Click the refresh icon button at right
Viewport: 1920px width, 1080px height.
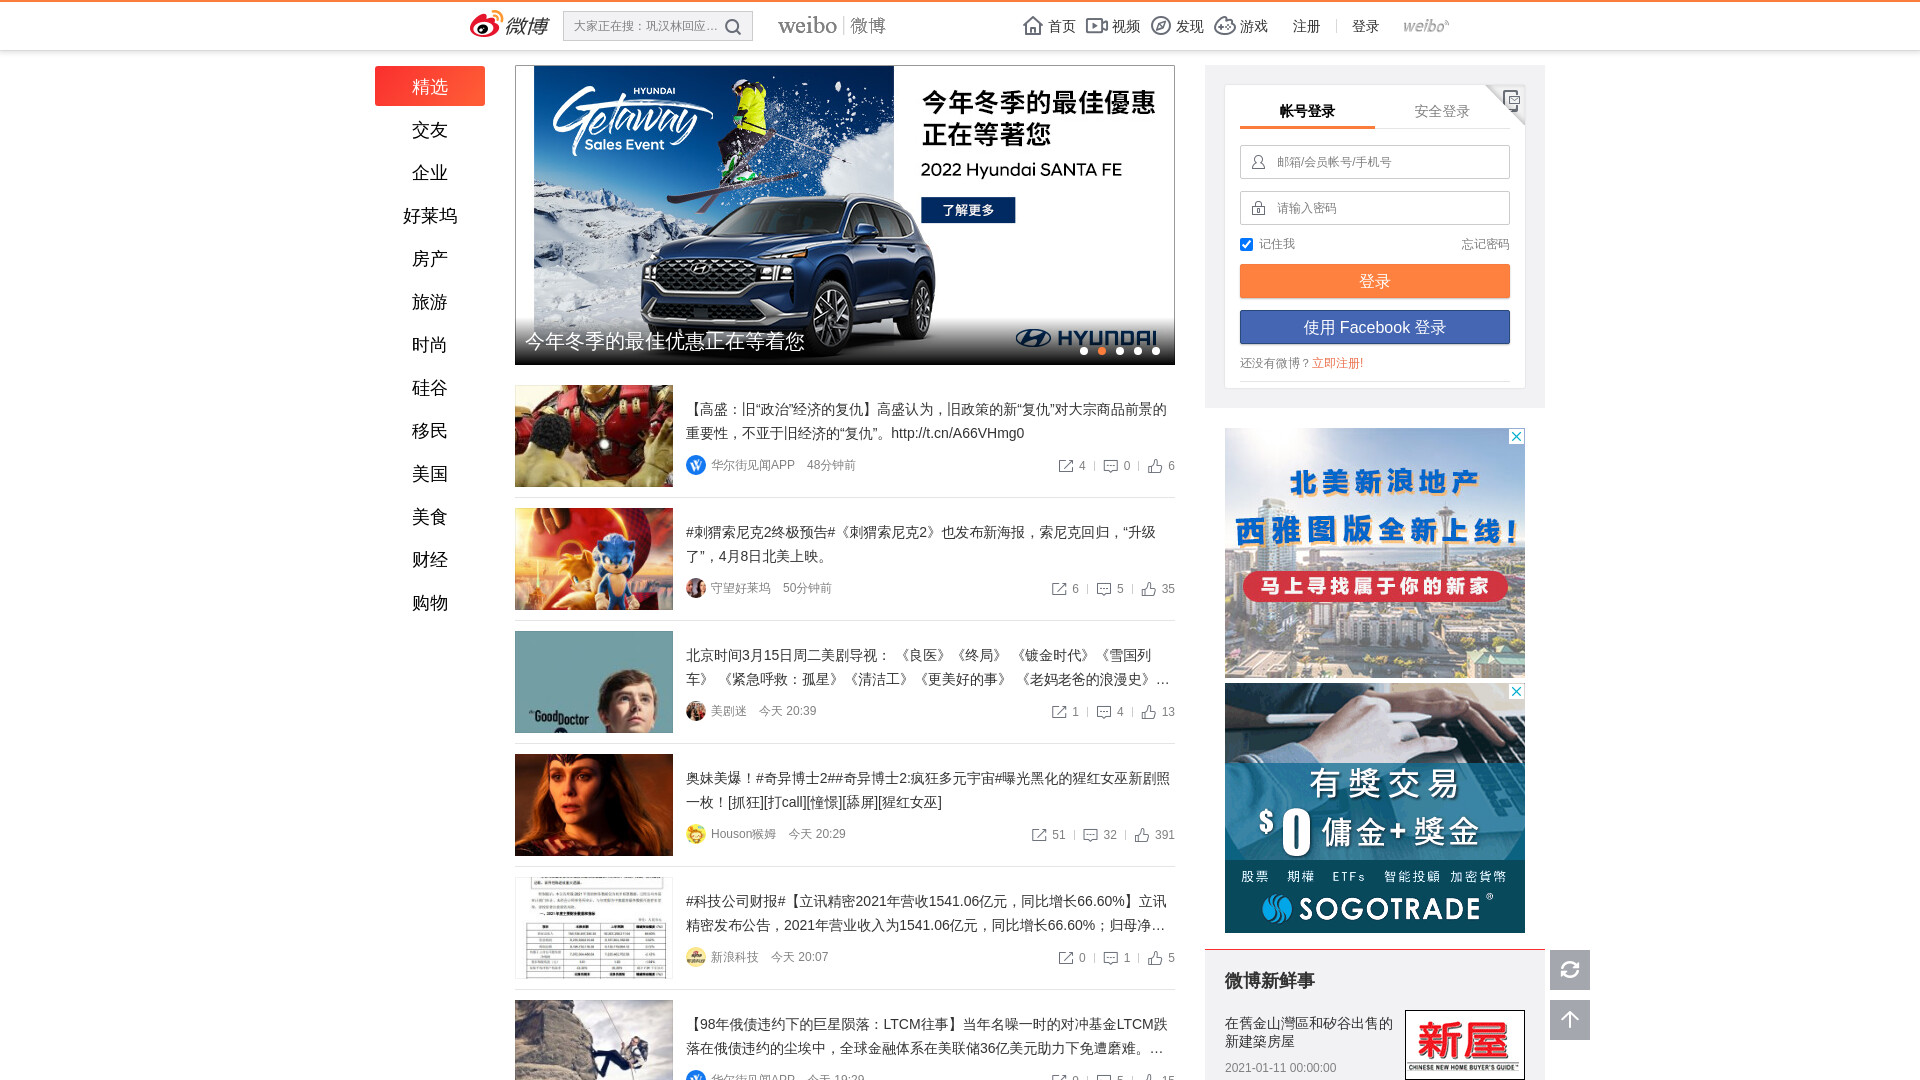click(1570, 970)
